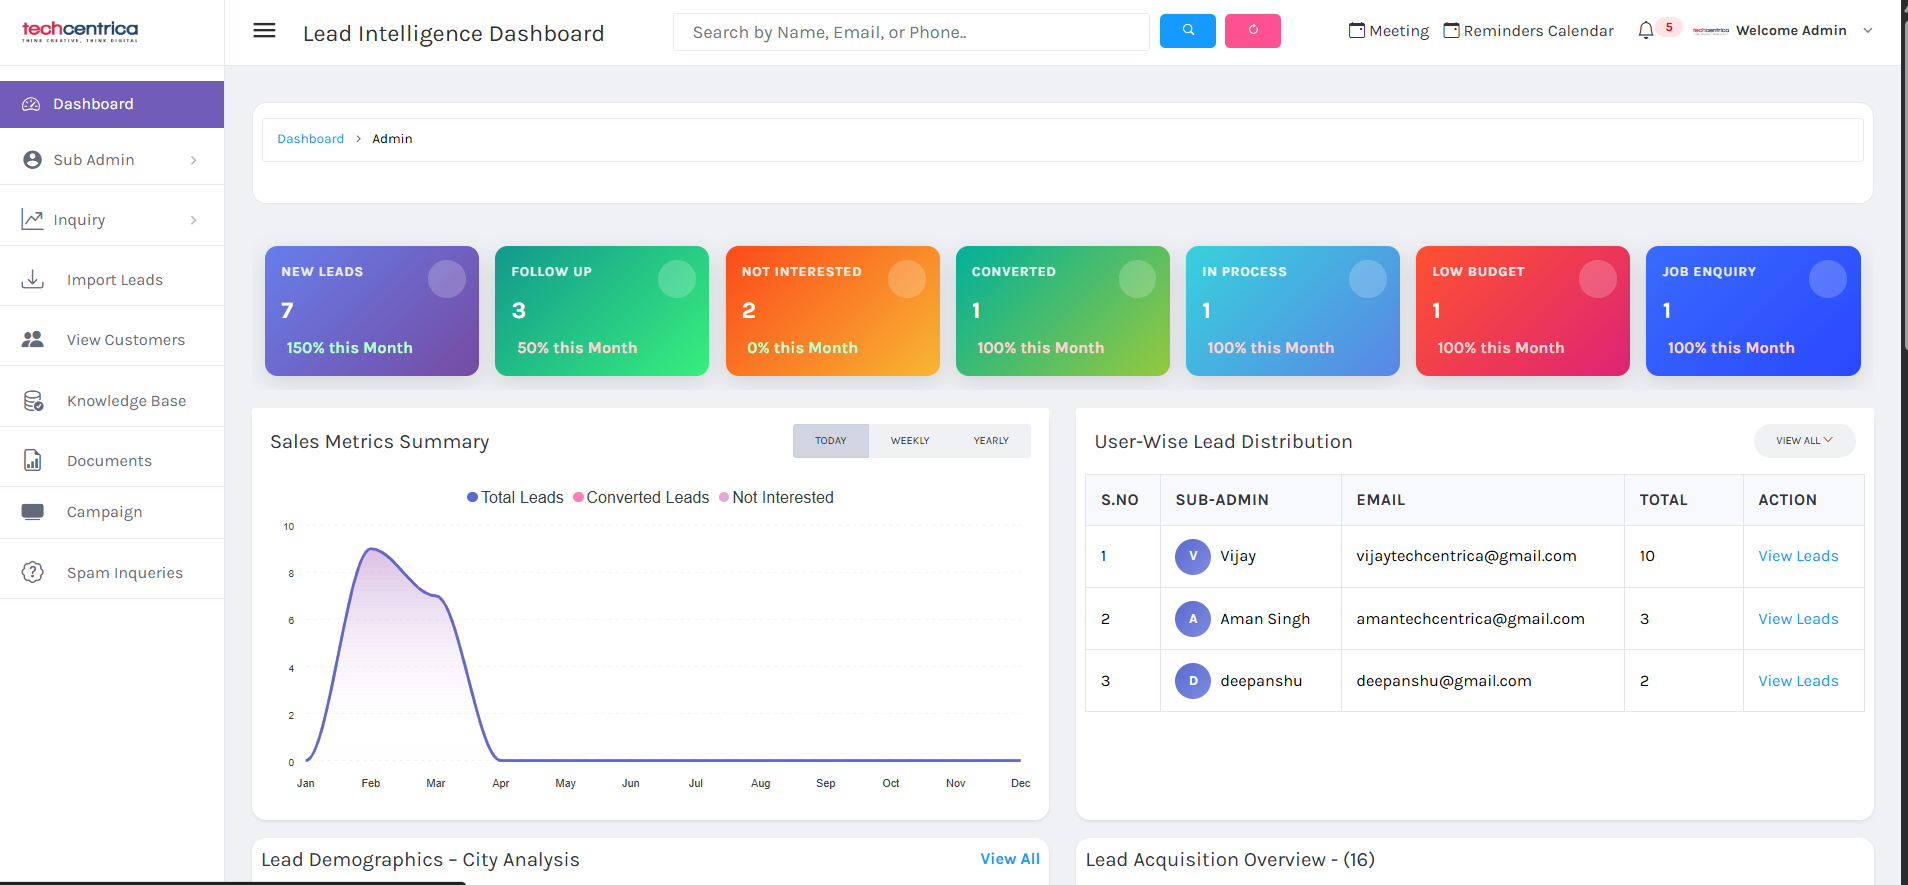This screenshot has width=1908, height=885.
Task: Click the hamburger menu icon
Action: point(264,31)
